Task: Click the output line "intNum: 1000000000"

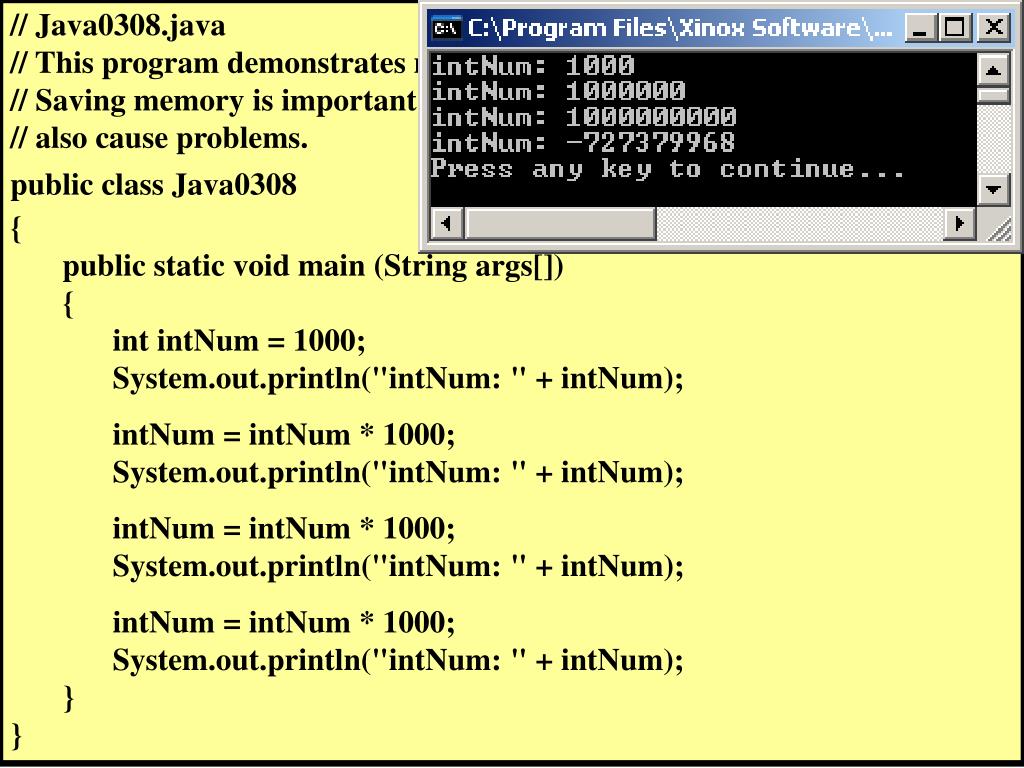Action: tap(583, 117)
